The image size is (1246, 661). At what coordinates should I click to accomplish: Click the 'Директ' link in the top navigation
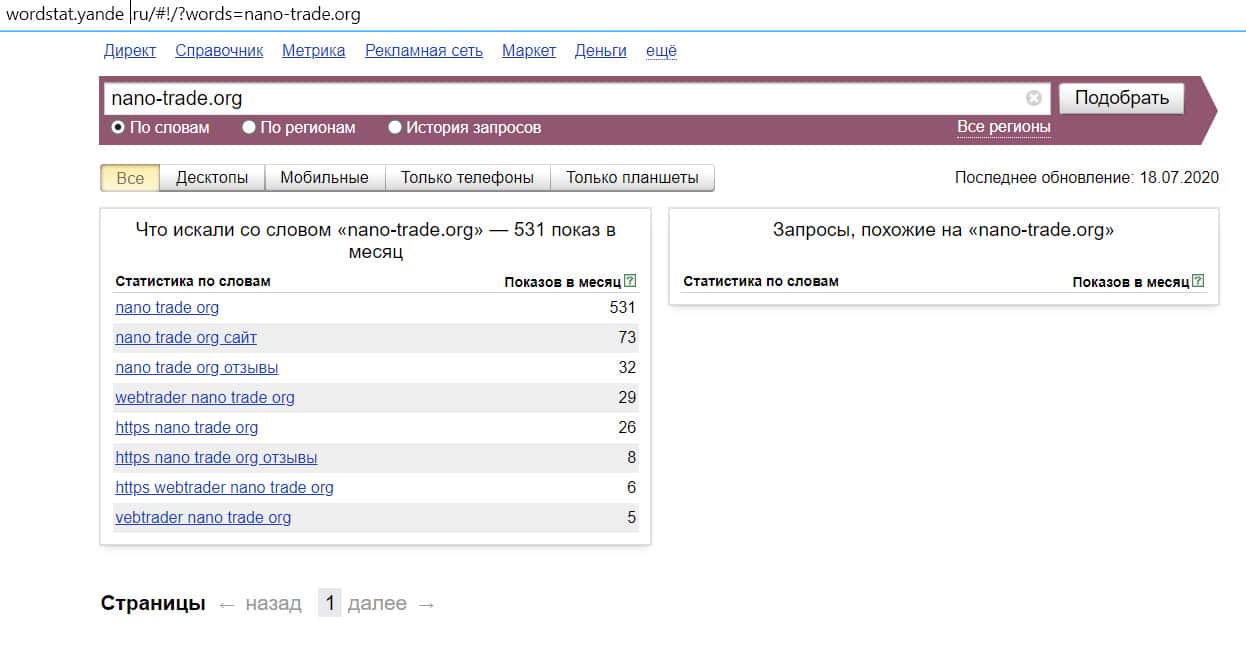[x=130, y=51]
